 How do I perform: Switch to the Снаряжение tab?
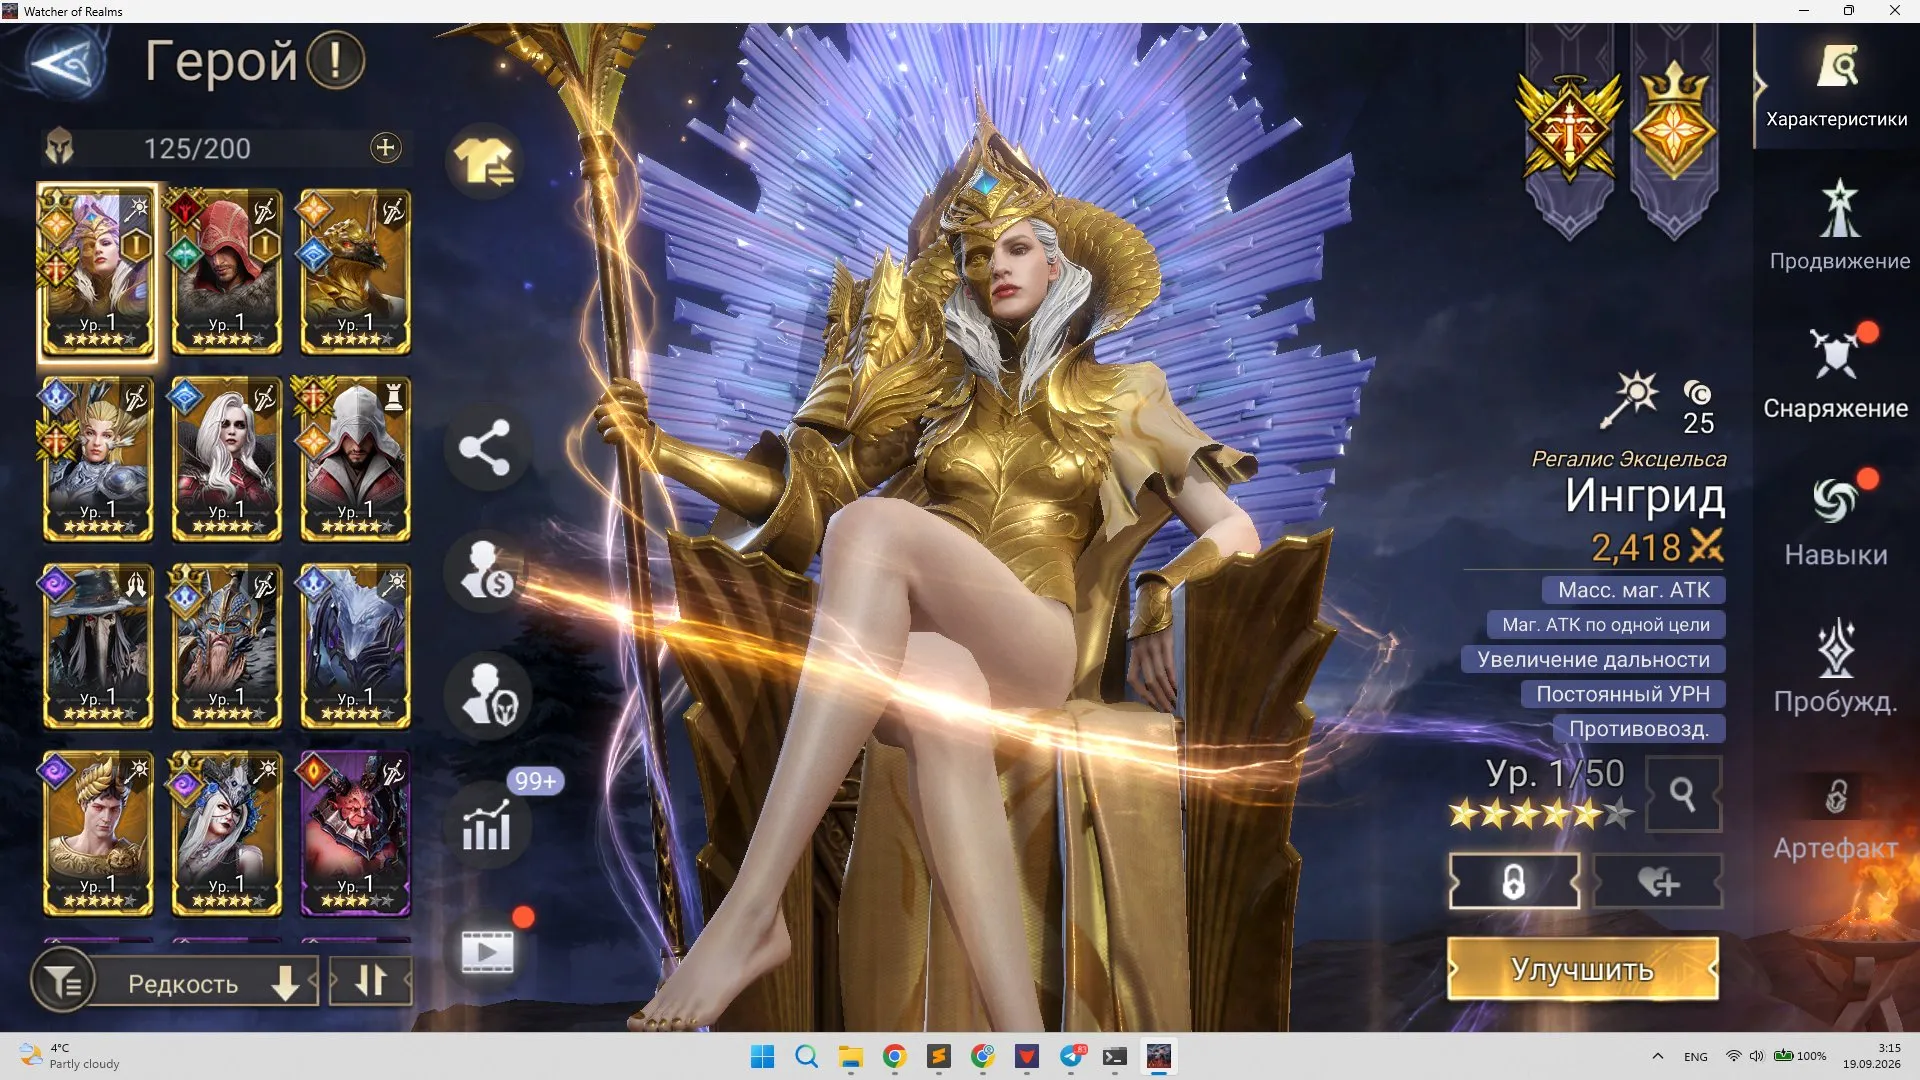click(x=1836, y=373)
